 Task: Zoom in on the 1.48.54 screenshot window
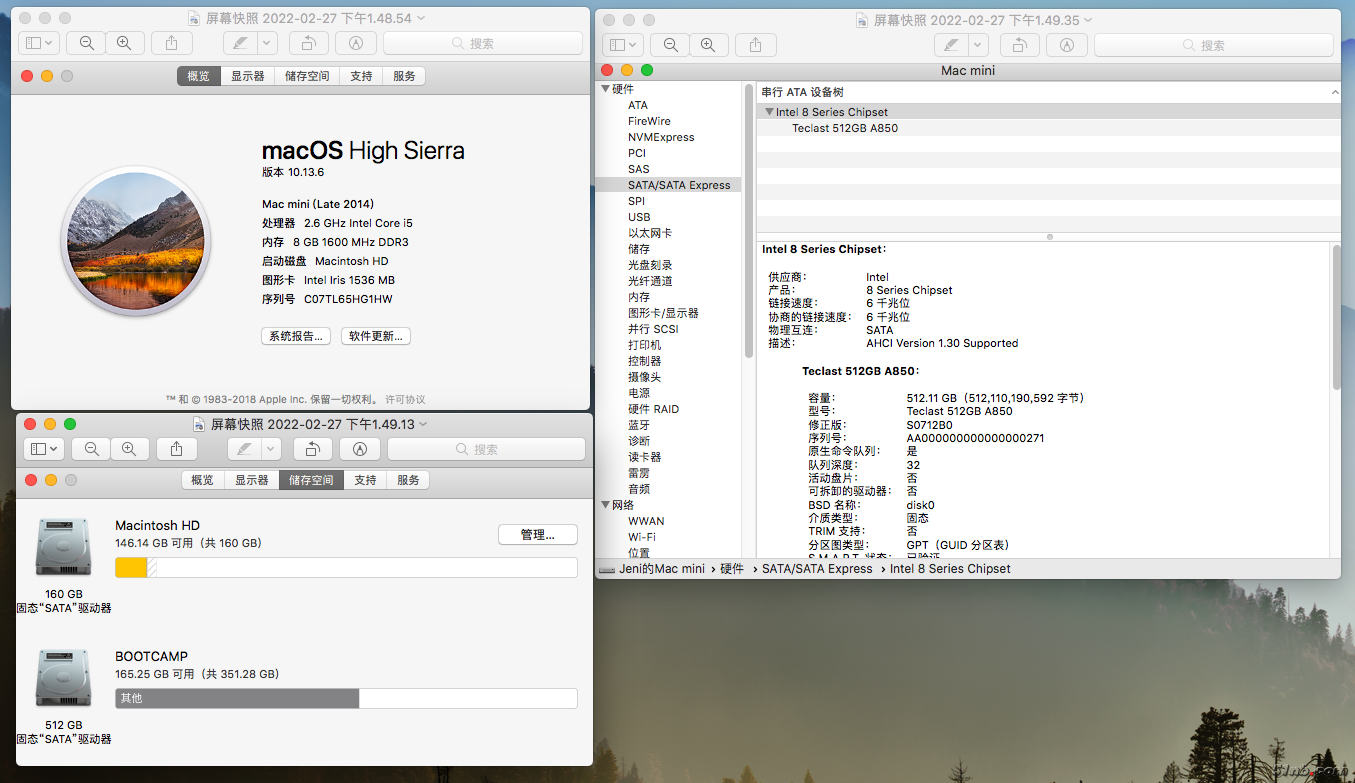pos(124,43)
